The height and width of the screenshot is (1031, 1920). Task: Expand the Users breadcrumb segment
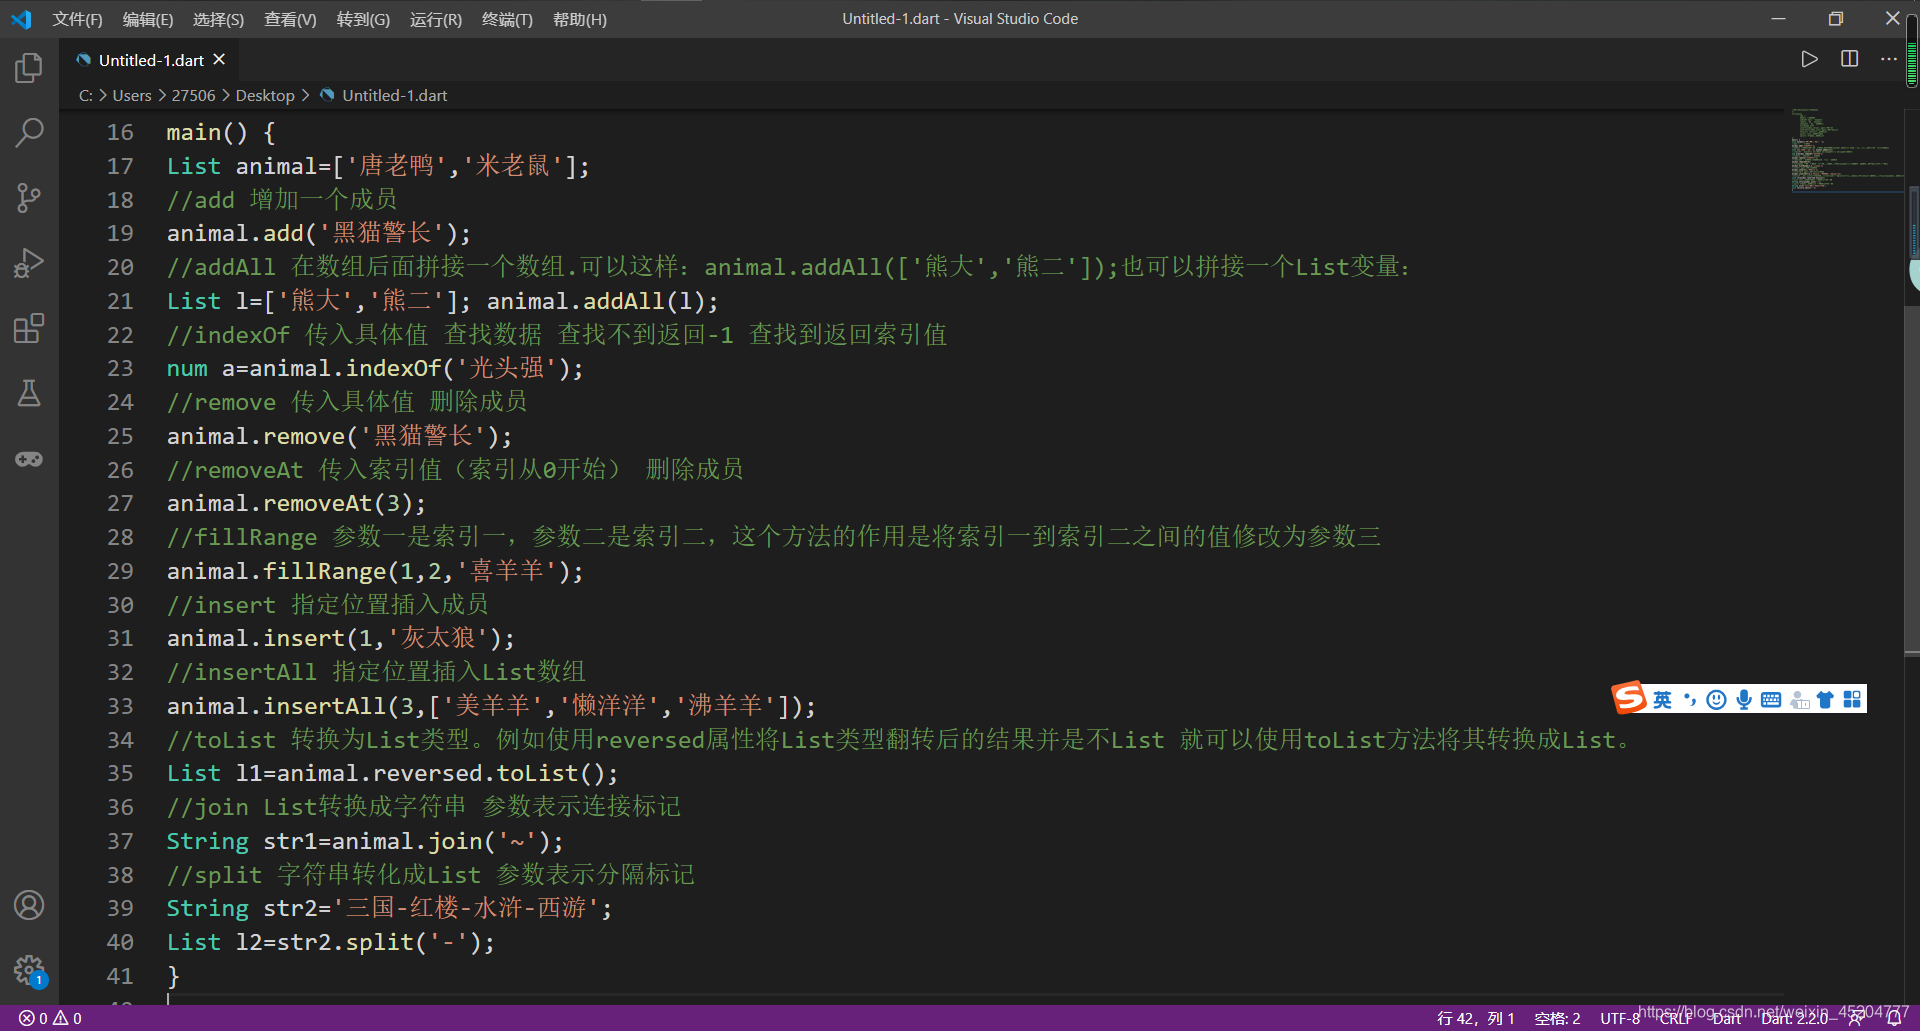(x=132, y=95)
